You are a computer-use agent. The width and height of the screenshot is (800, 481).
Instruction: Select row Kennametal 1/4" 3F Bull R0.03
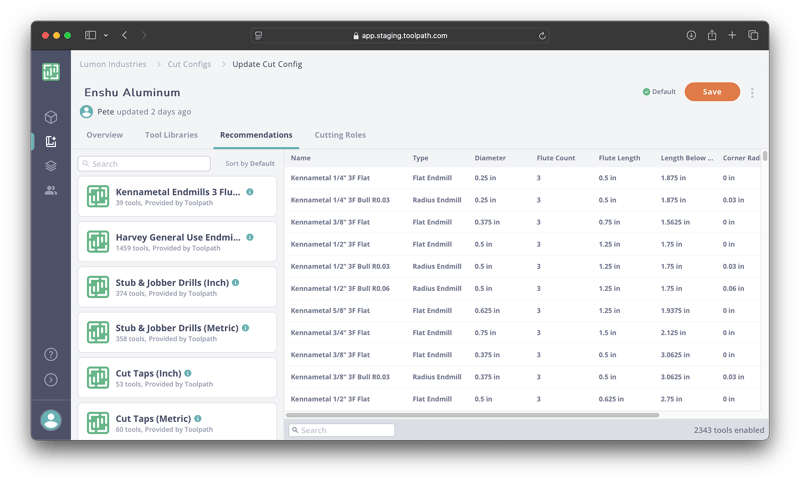pyautogui.click(x=522, y=200)
